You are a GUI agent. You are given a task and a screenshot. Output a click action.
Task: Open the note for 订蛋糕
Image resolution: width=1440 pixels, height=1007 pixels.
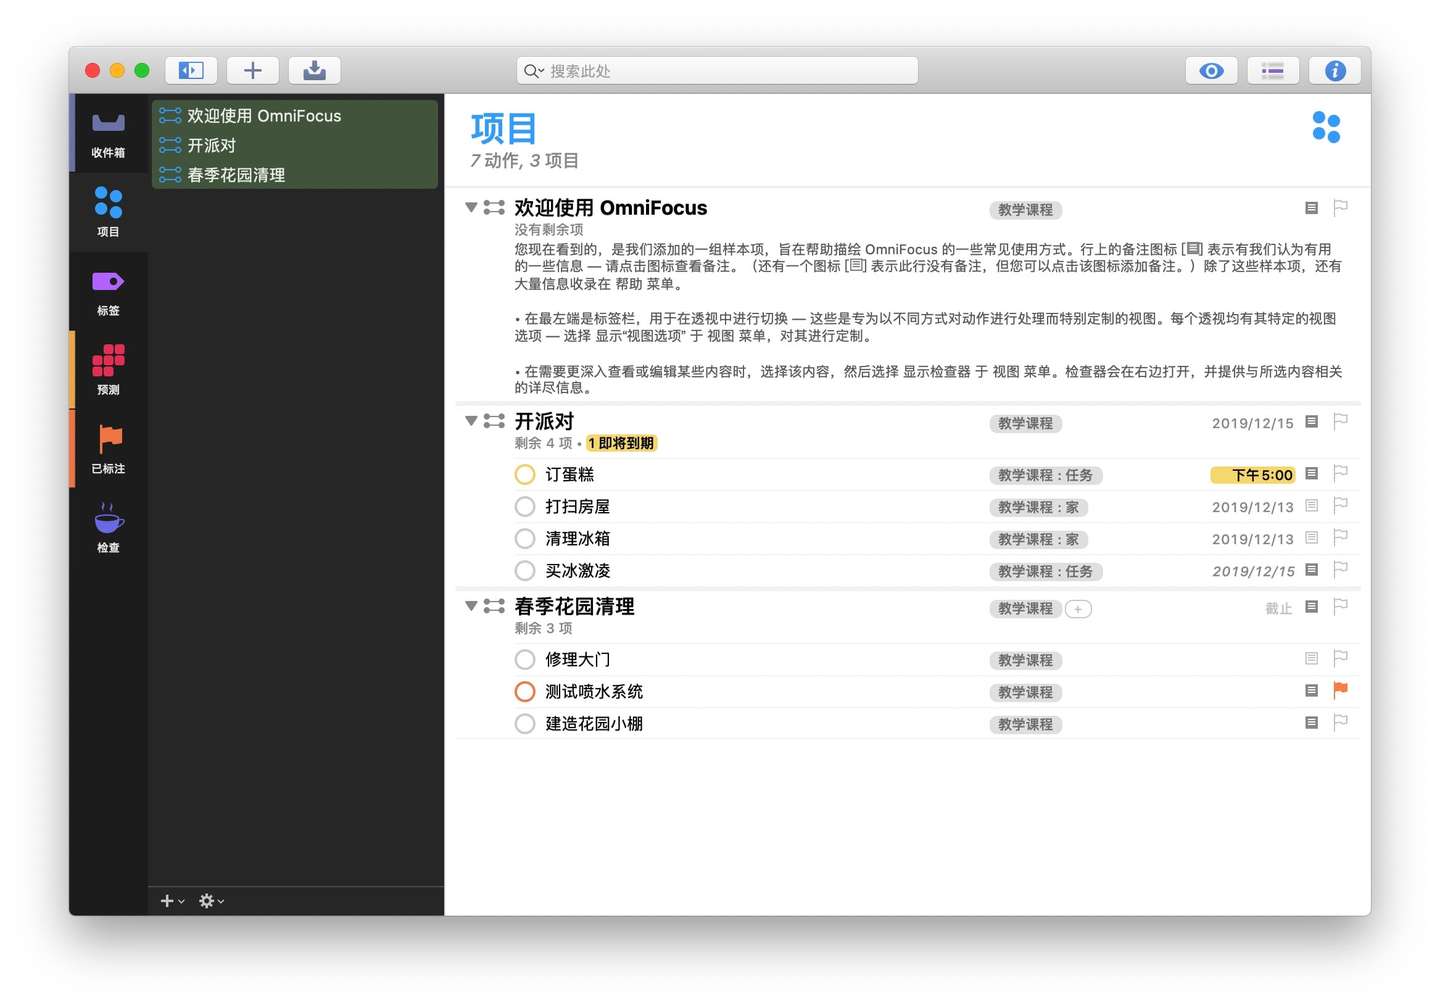(x=1311, y=474)
